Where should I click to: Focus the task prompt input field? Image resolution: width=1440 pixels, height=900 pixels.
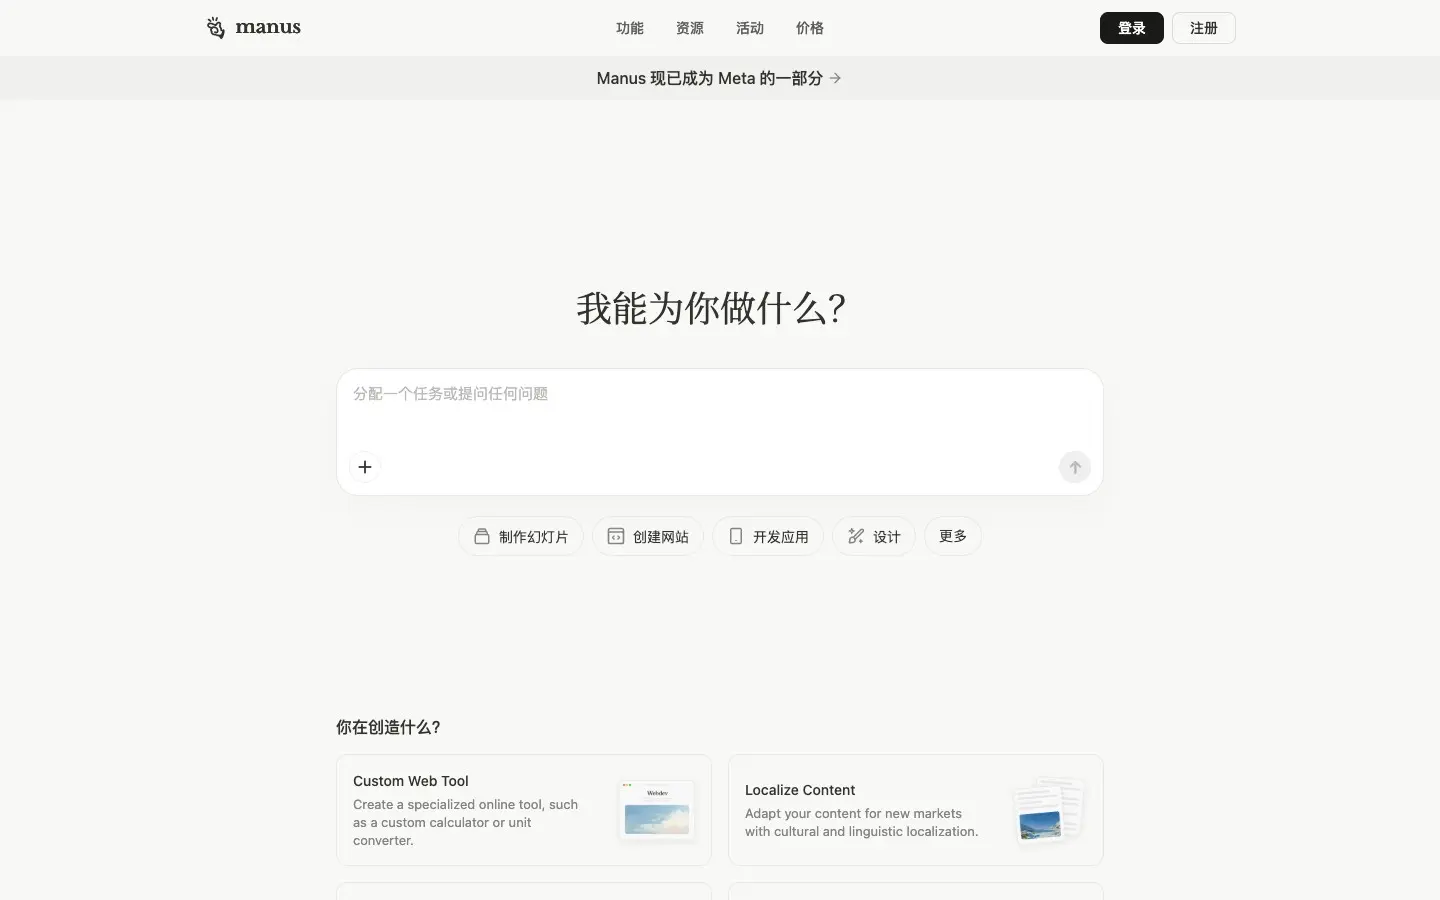[718, 410]
